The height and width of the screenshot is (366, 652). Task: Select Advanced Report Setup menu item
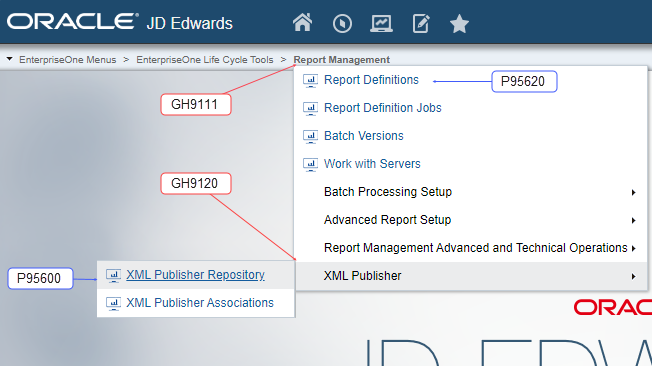click(x=387, y=220)
